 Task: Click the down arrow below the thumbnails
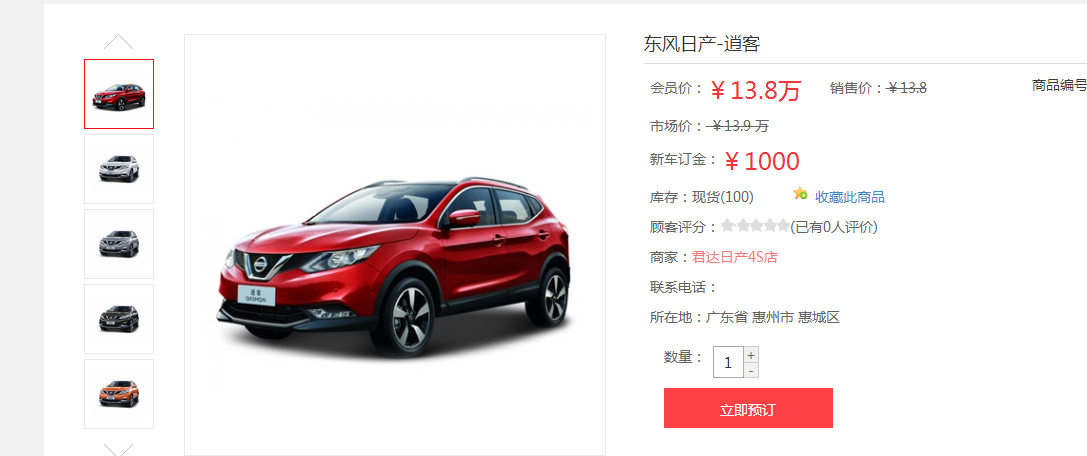119,449
